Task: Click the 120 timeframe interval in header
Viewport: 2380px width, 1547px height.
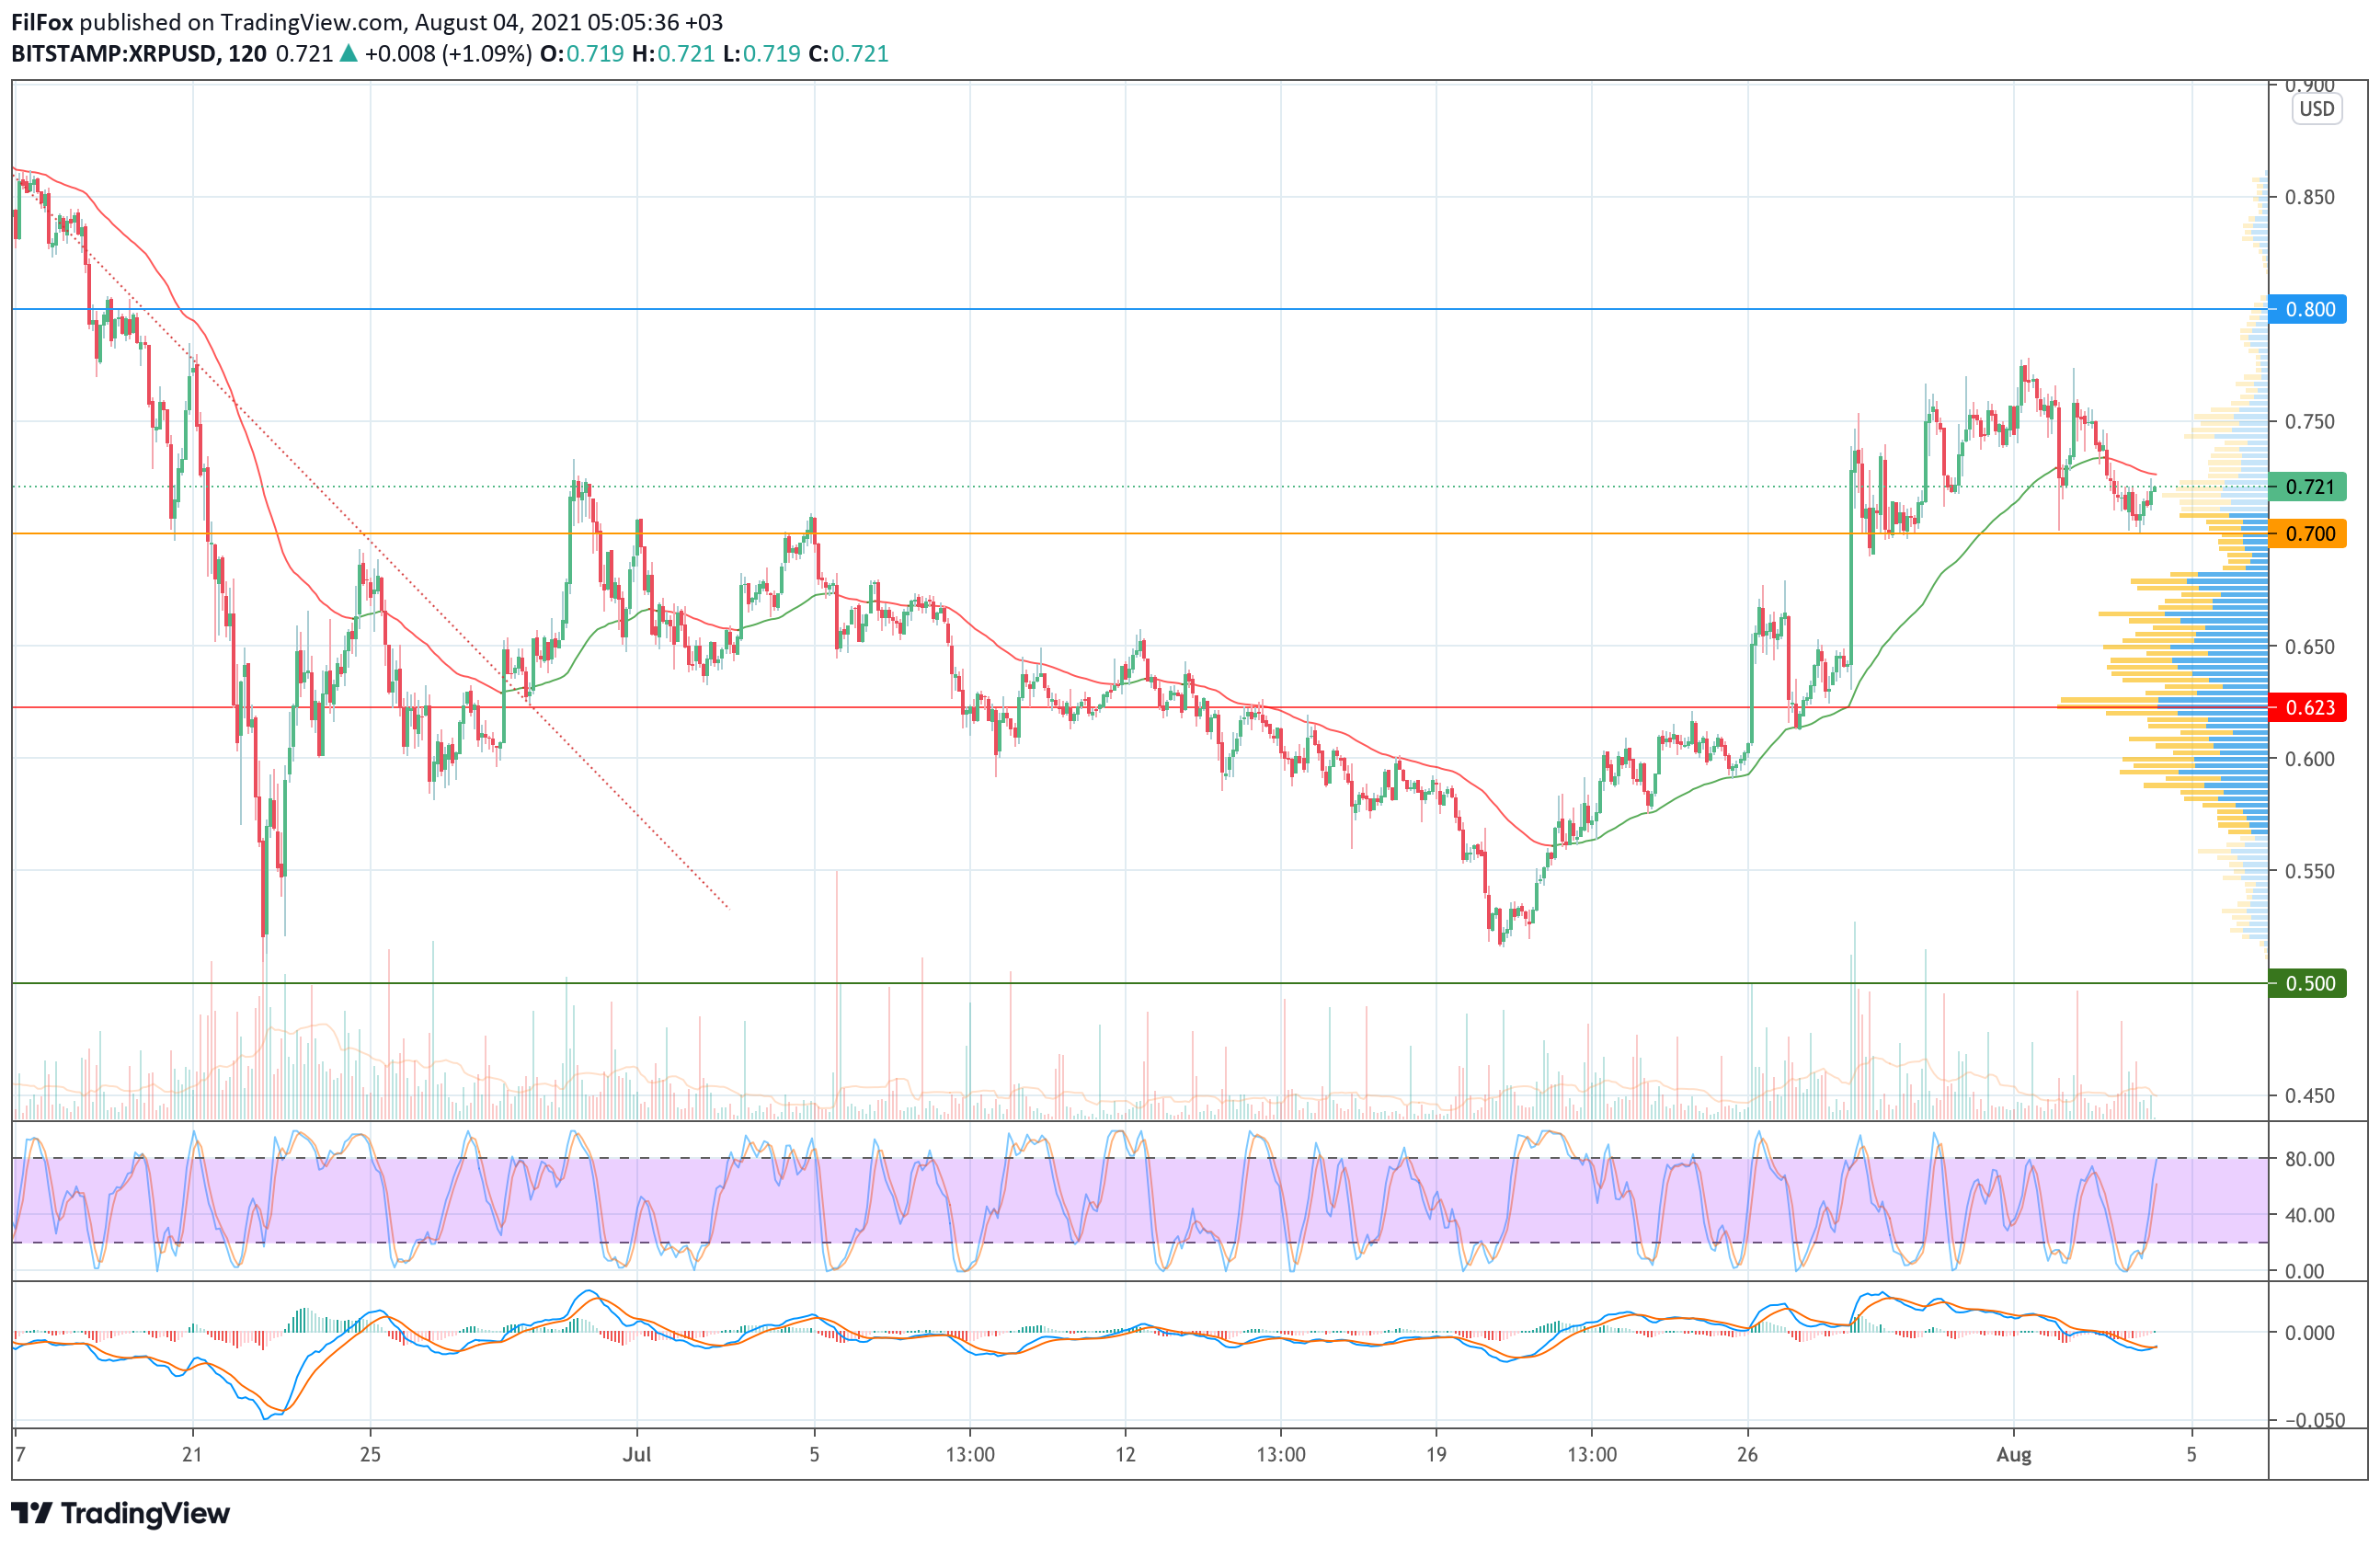Action: (247, 53)
